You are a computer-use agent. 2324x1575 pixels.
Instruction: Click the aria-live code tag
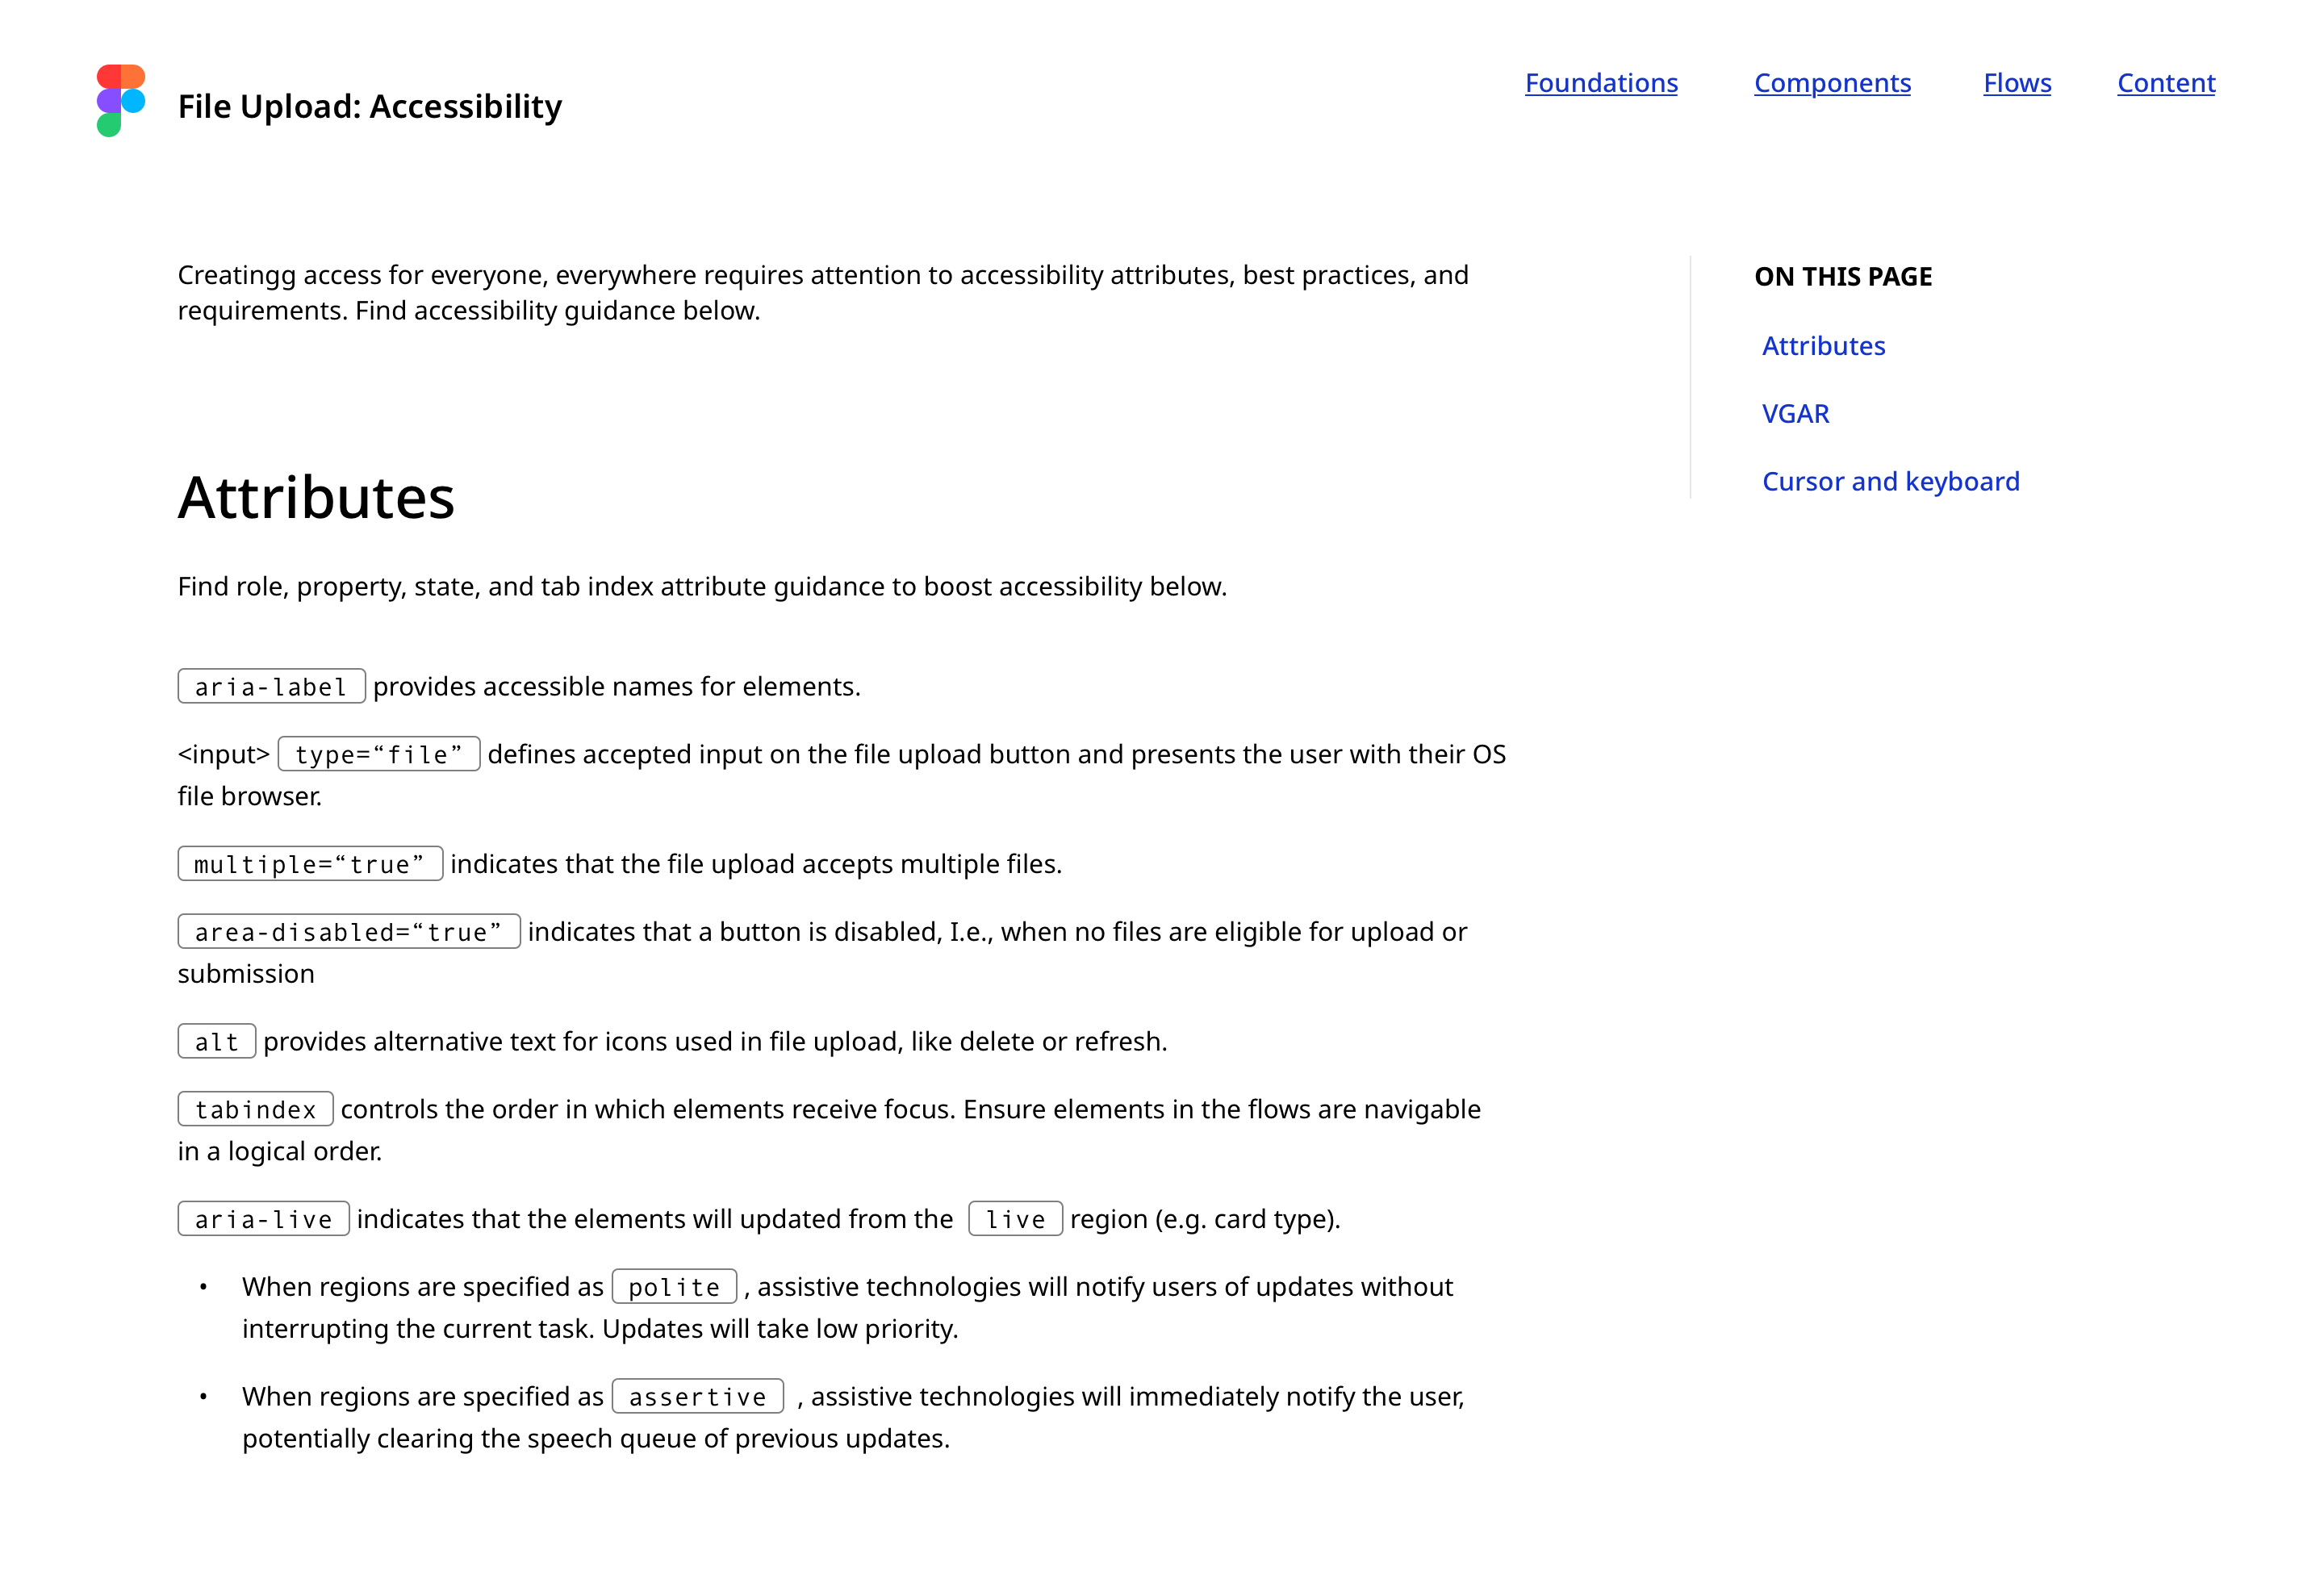coord(264,1219)
